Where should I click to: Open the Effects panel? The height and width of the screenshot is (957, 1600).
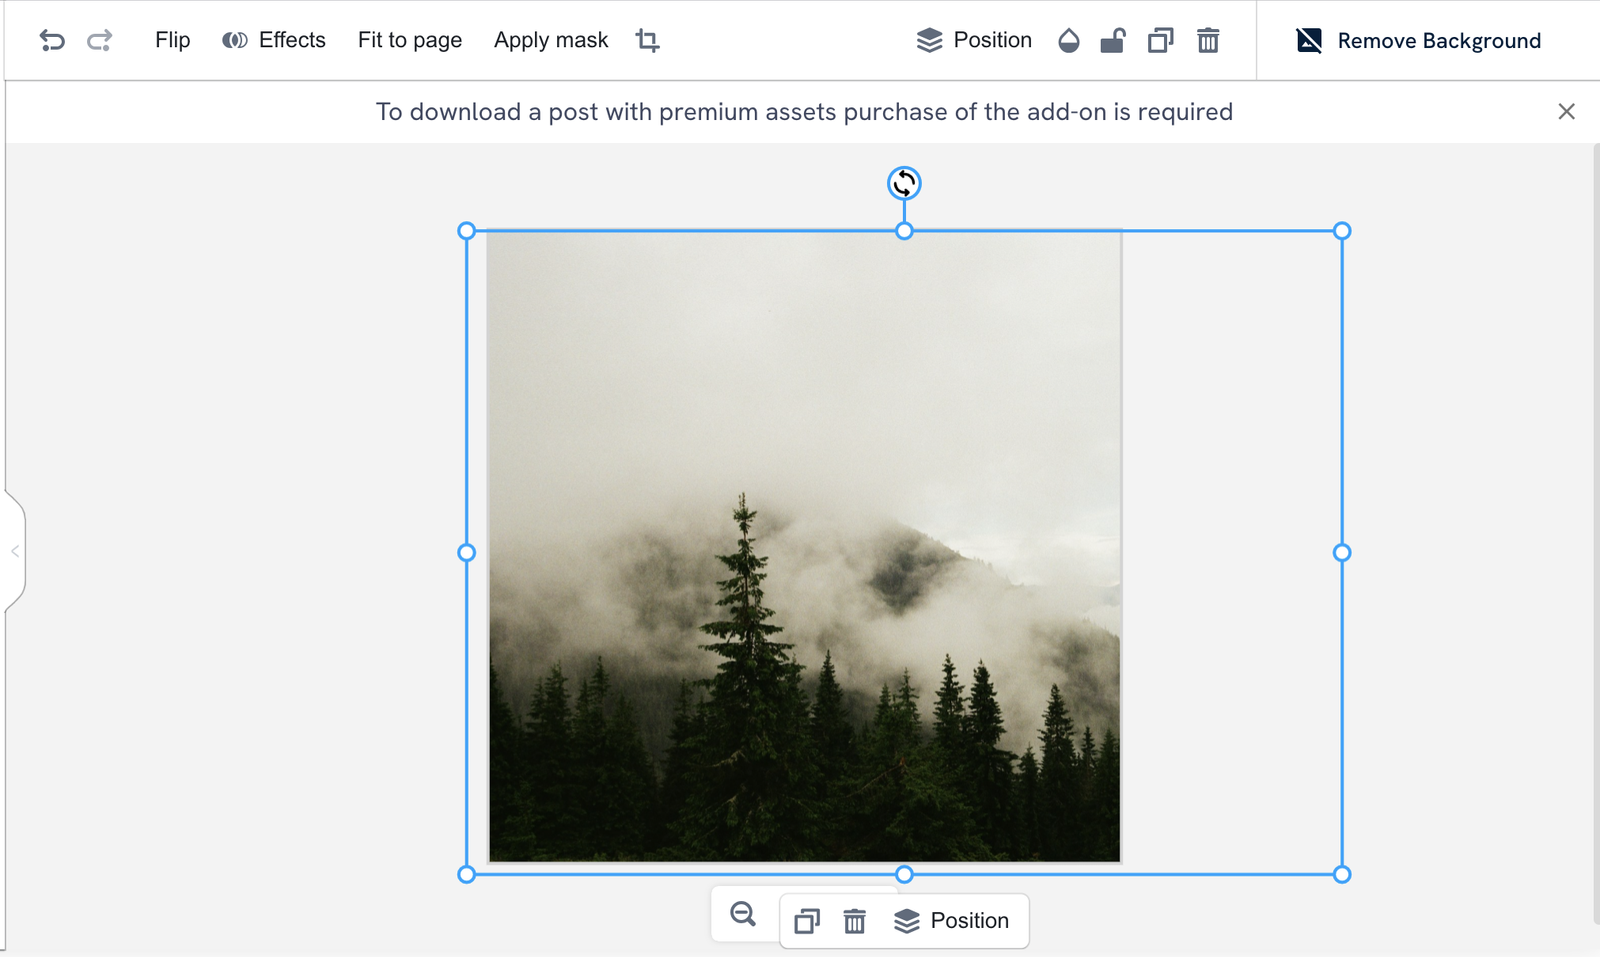pyautogui.click(x=273, y=40)
